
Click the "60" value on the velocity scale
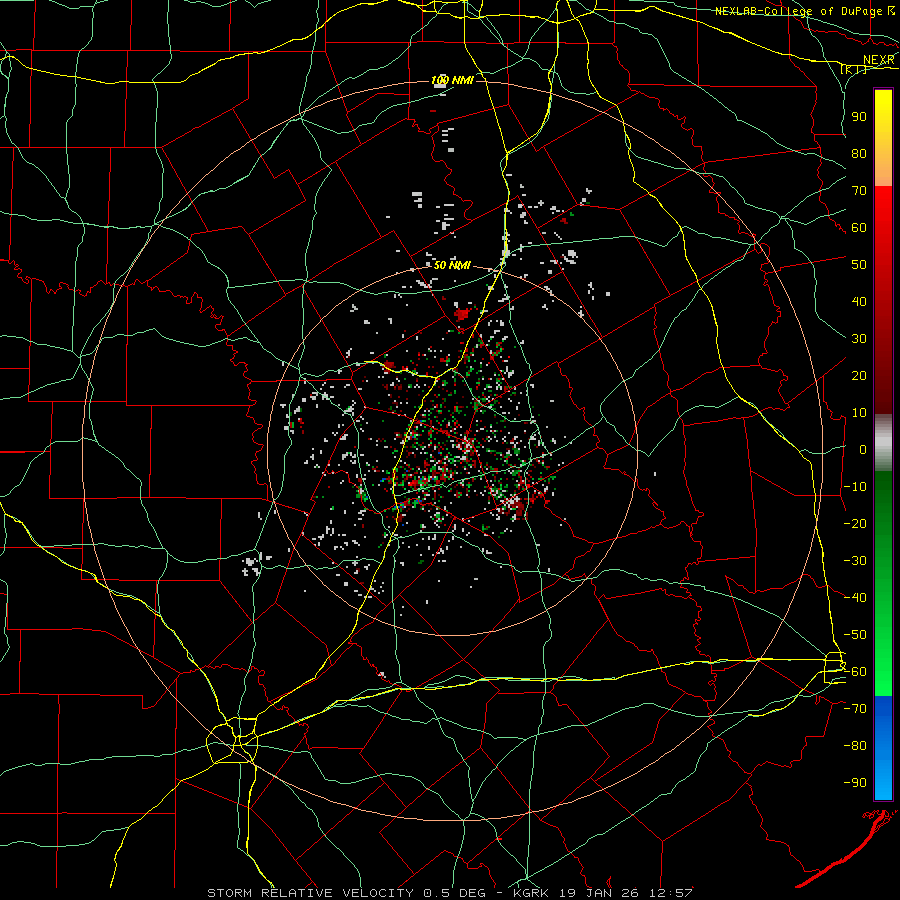tap(859, 227)
